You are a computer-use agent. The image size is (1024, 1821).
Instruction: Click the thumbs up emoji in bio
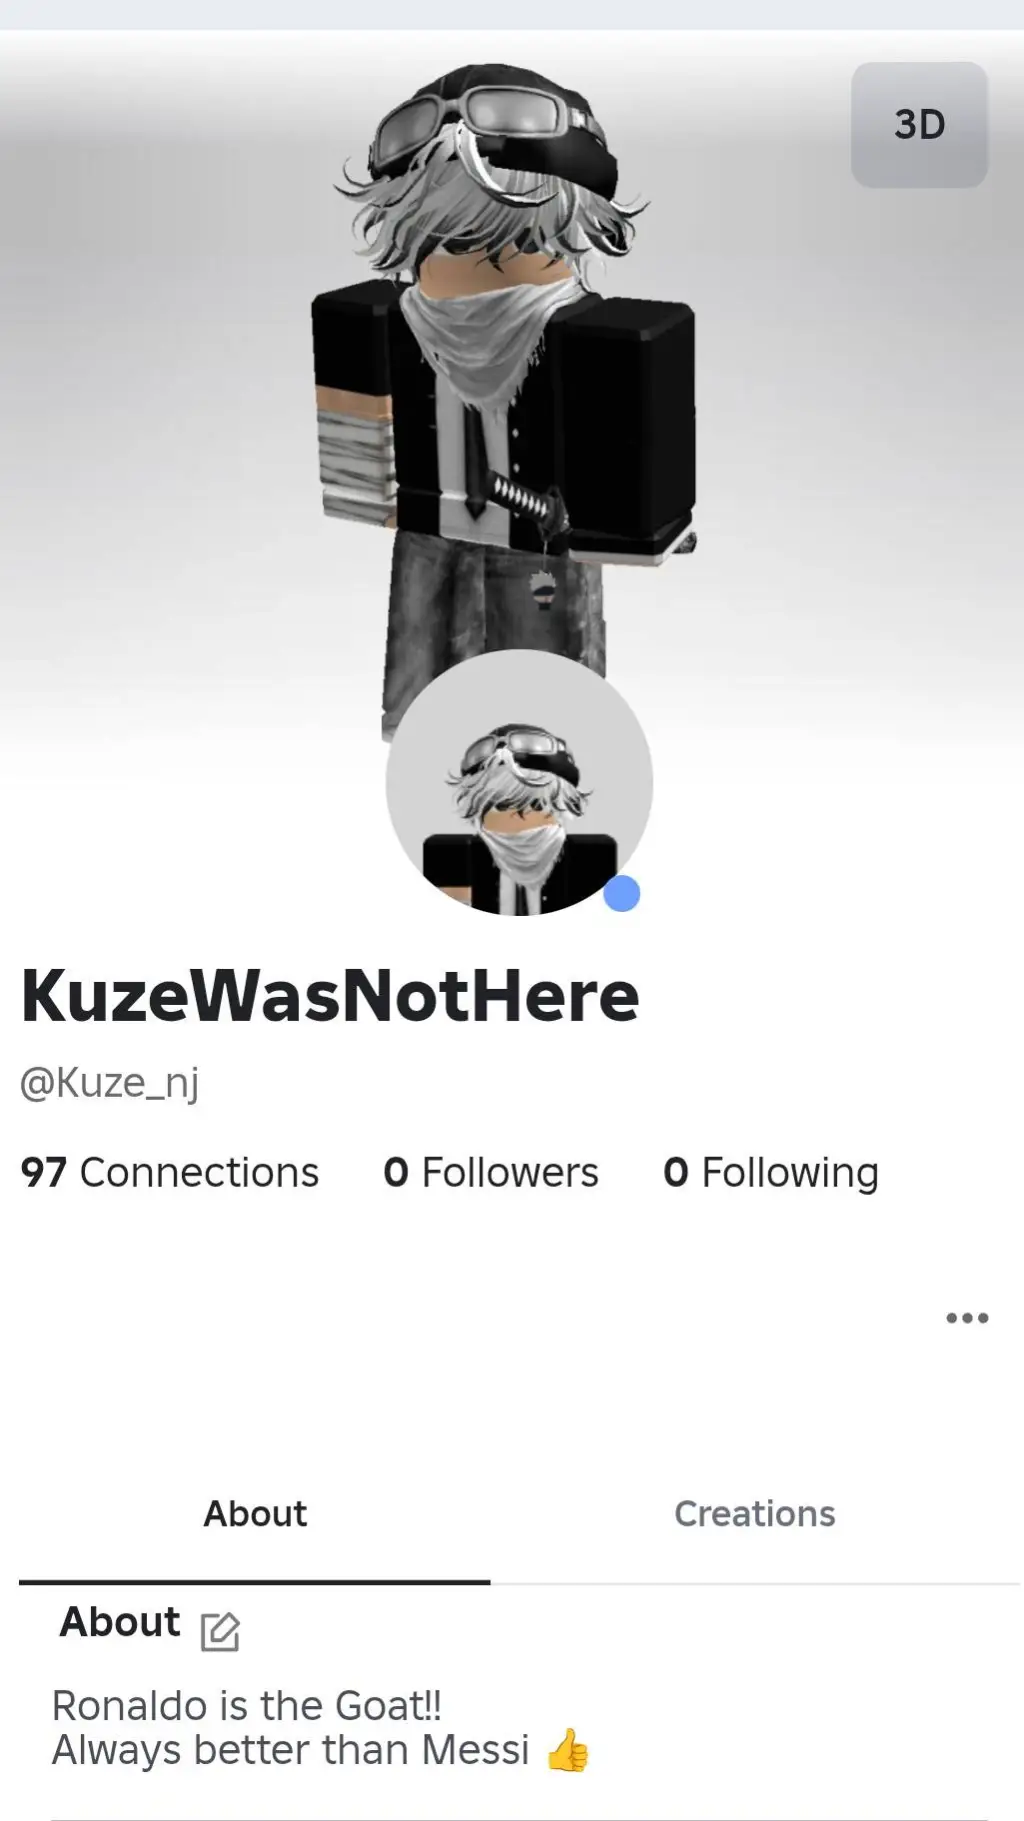tap(568, 1750)
